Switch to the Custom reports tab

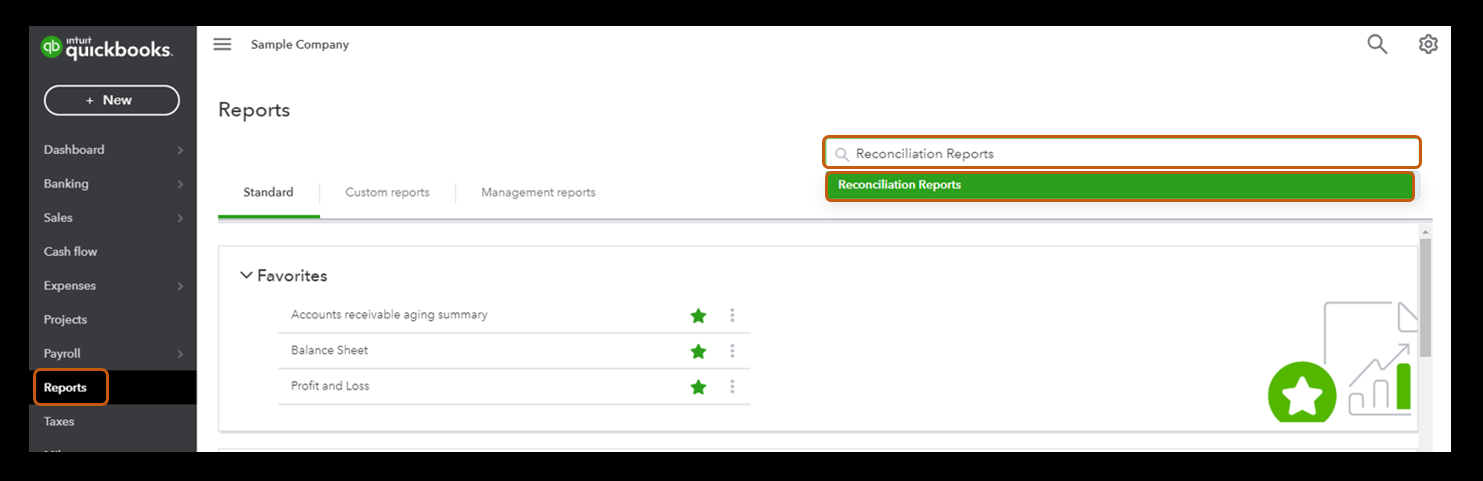pyautogui.click(x=387, y=192)
